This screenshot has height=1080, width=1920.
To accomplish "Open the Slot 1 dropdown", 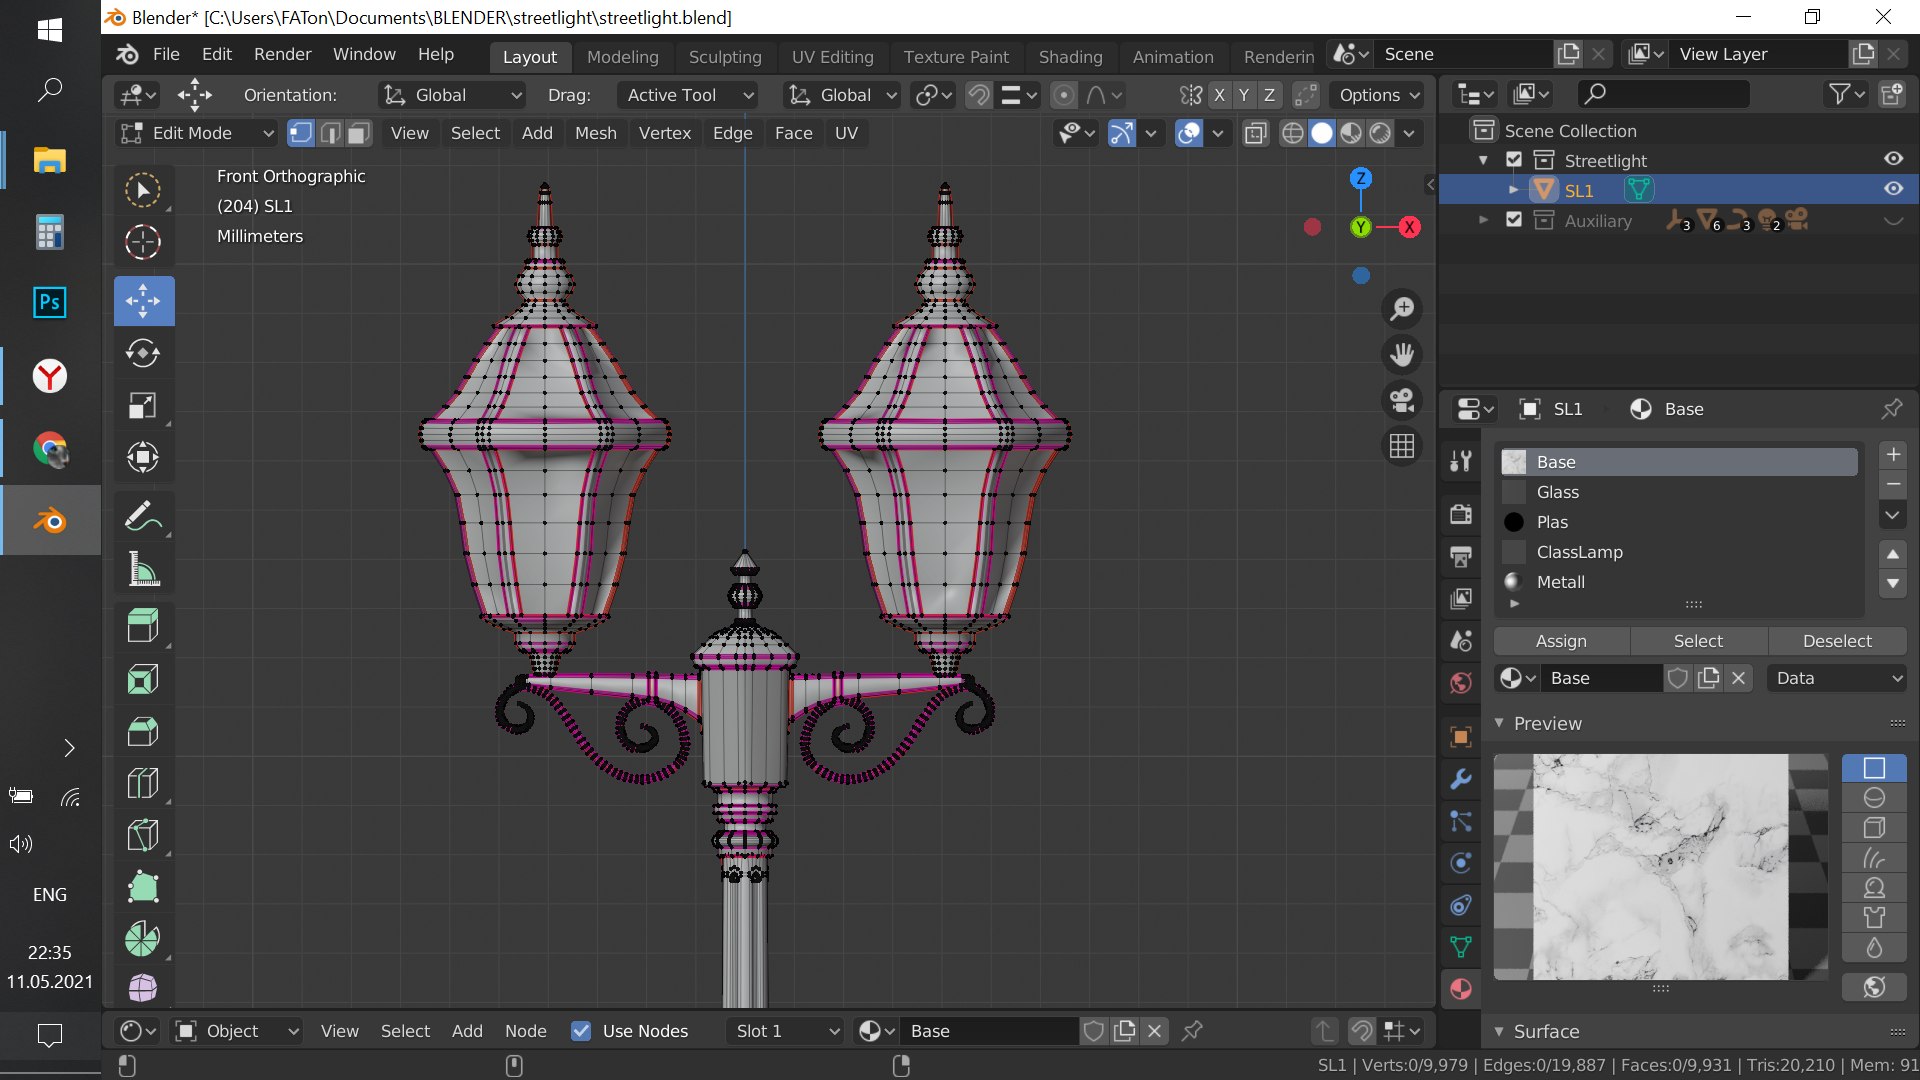I will point(786,1031).
